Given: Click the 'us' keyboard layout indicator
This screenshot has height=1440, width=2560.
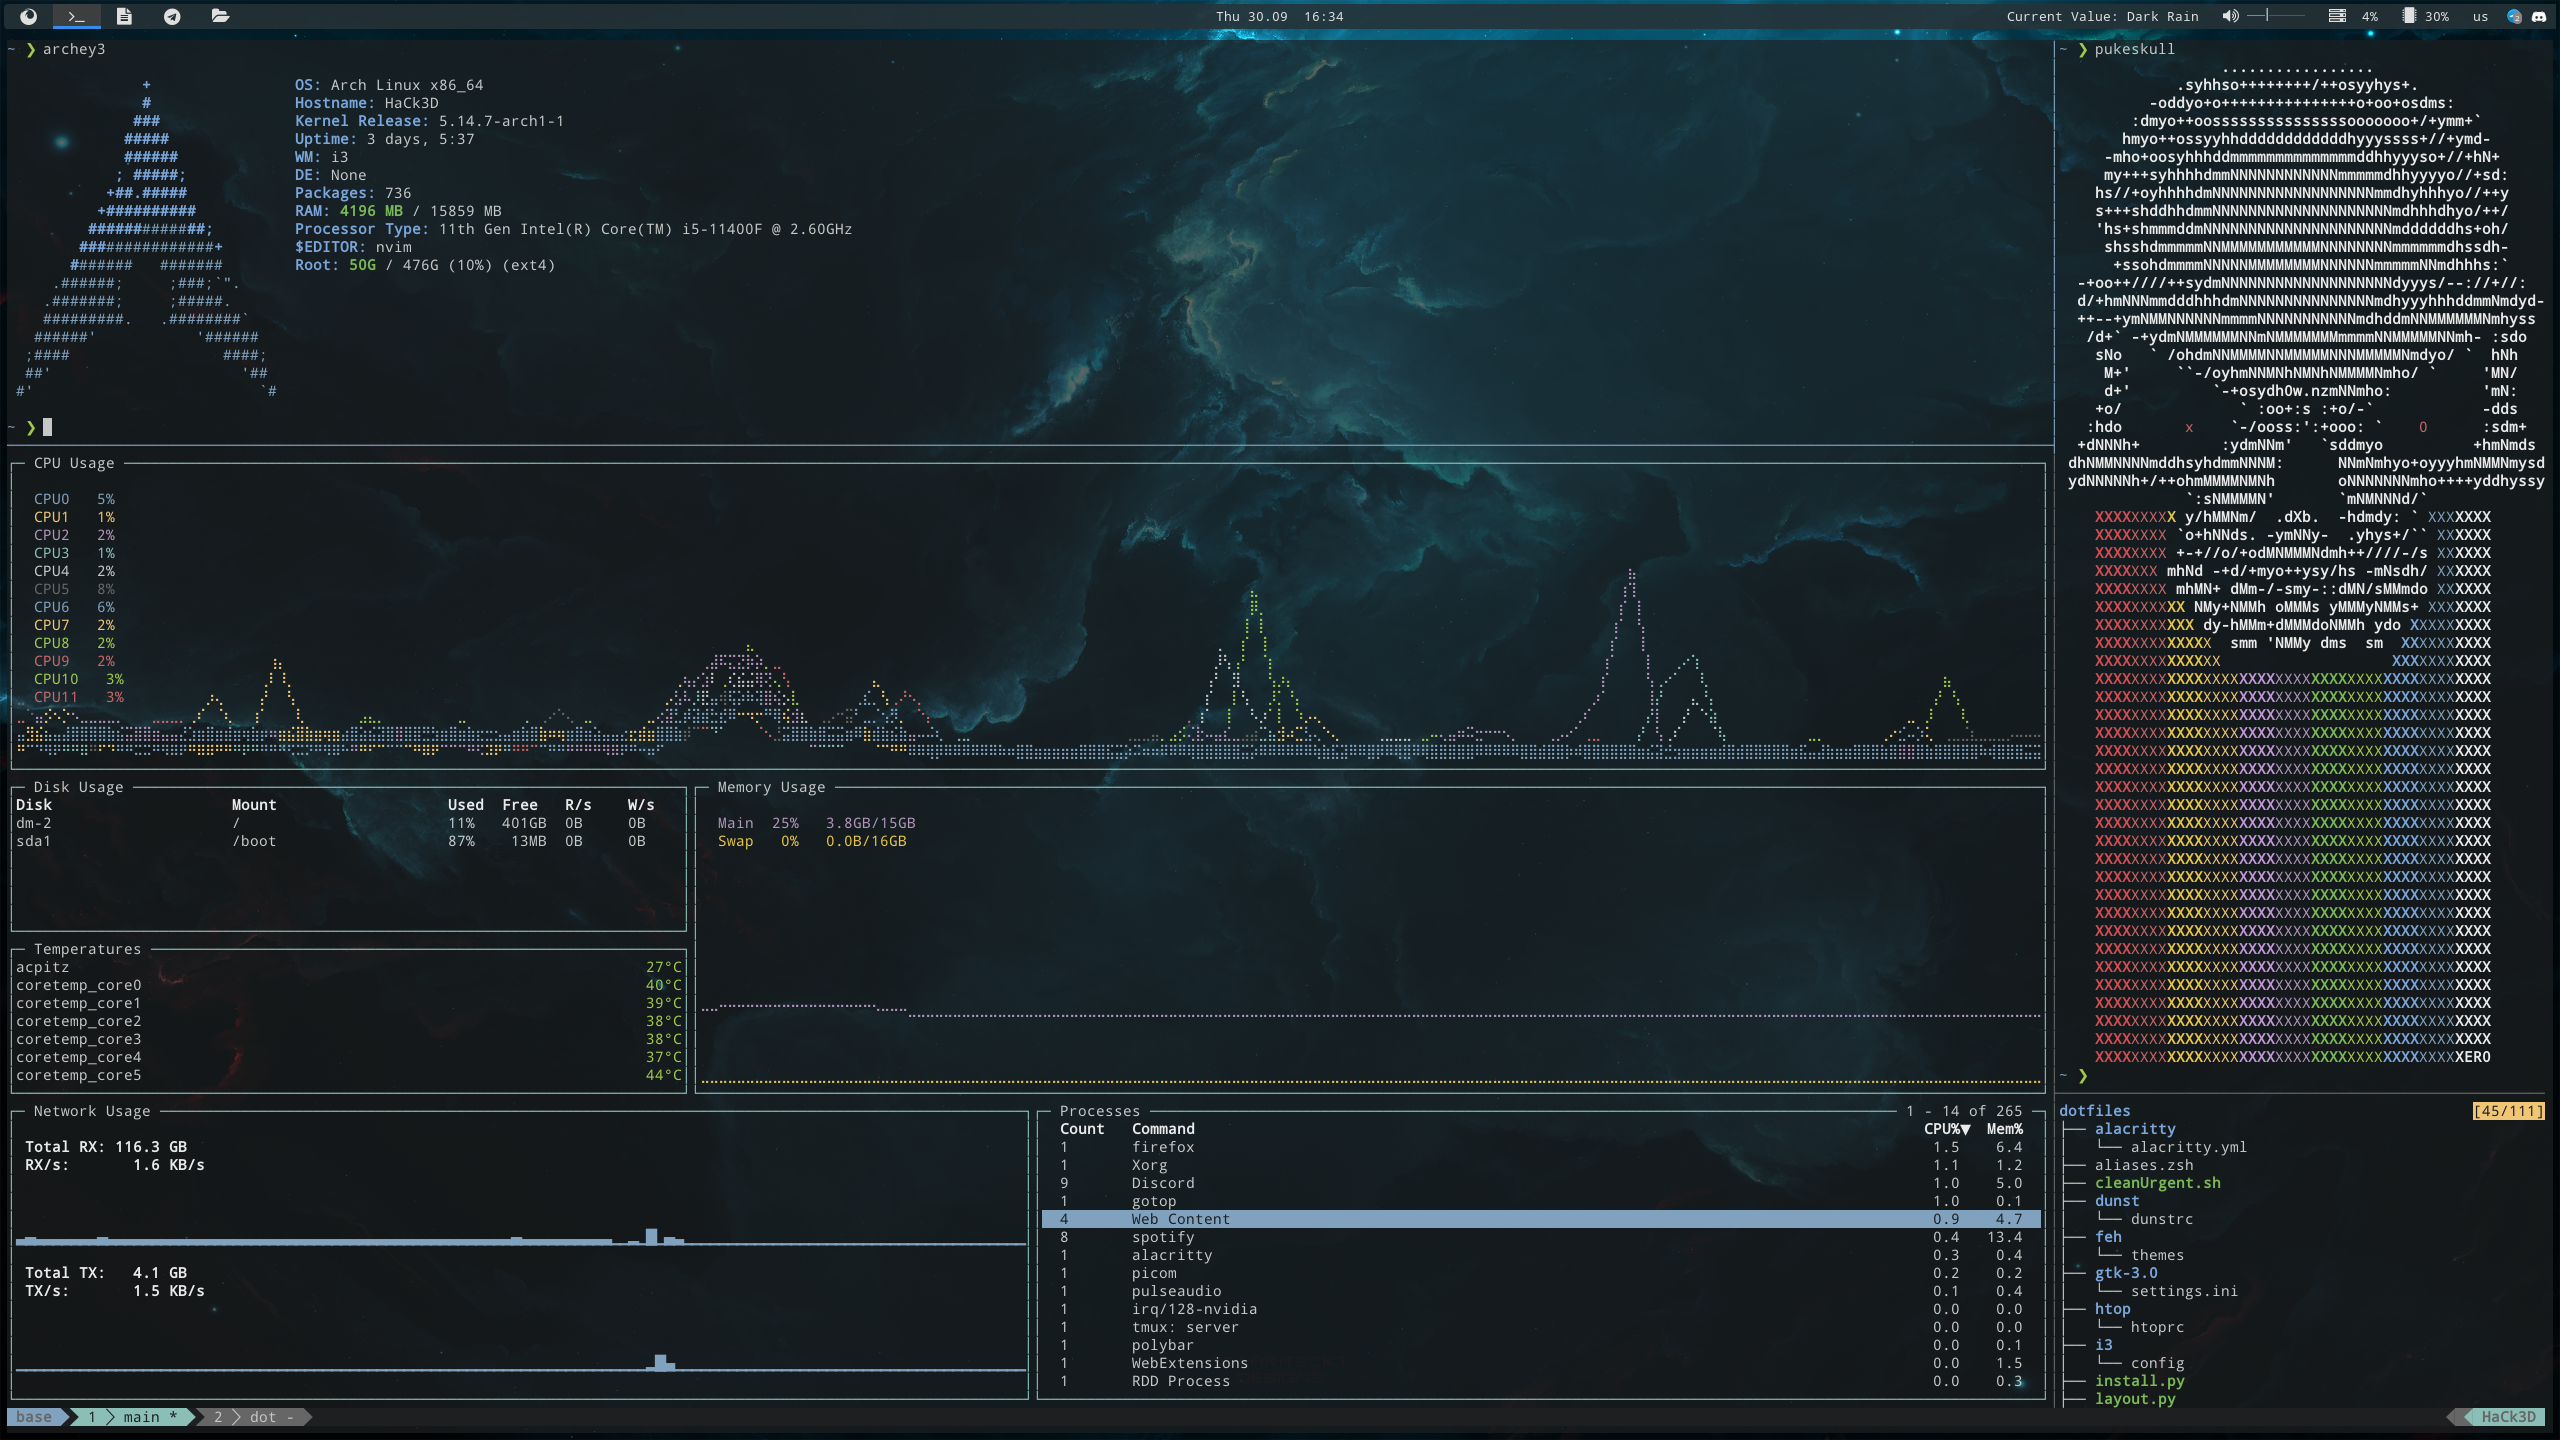Looking at the screenshot, I should (2480, 17).
